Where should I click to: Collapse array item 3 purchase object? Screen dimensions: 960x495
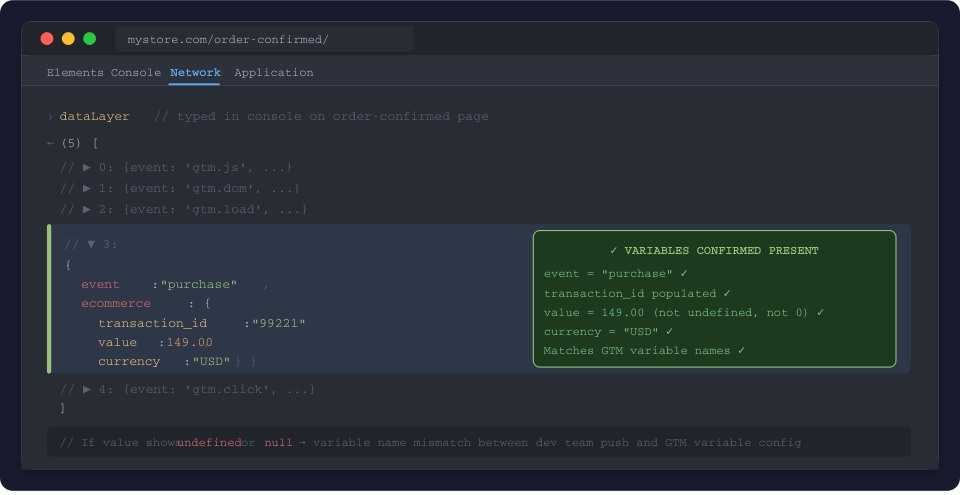(x=91, y=244)
